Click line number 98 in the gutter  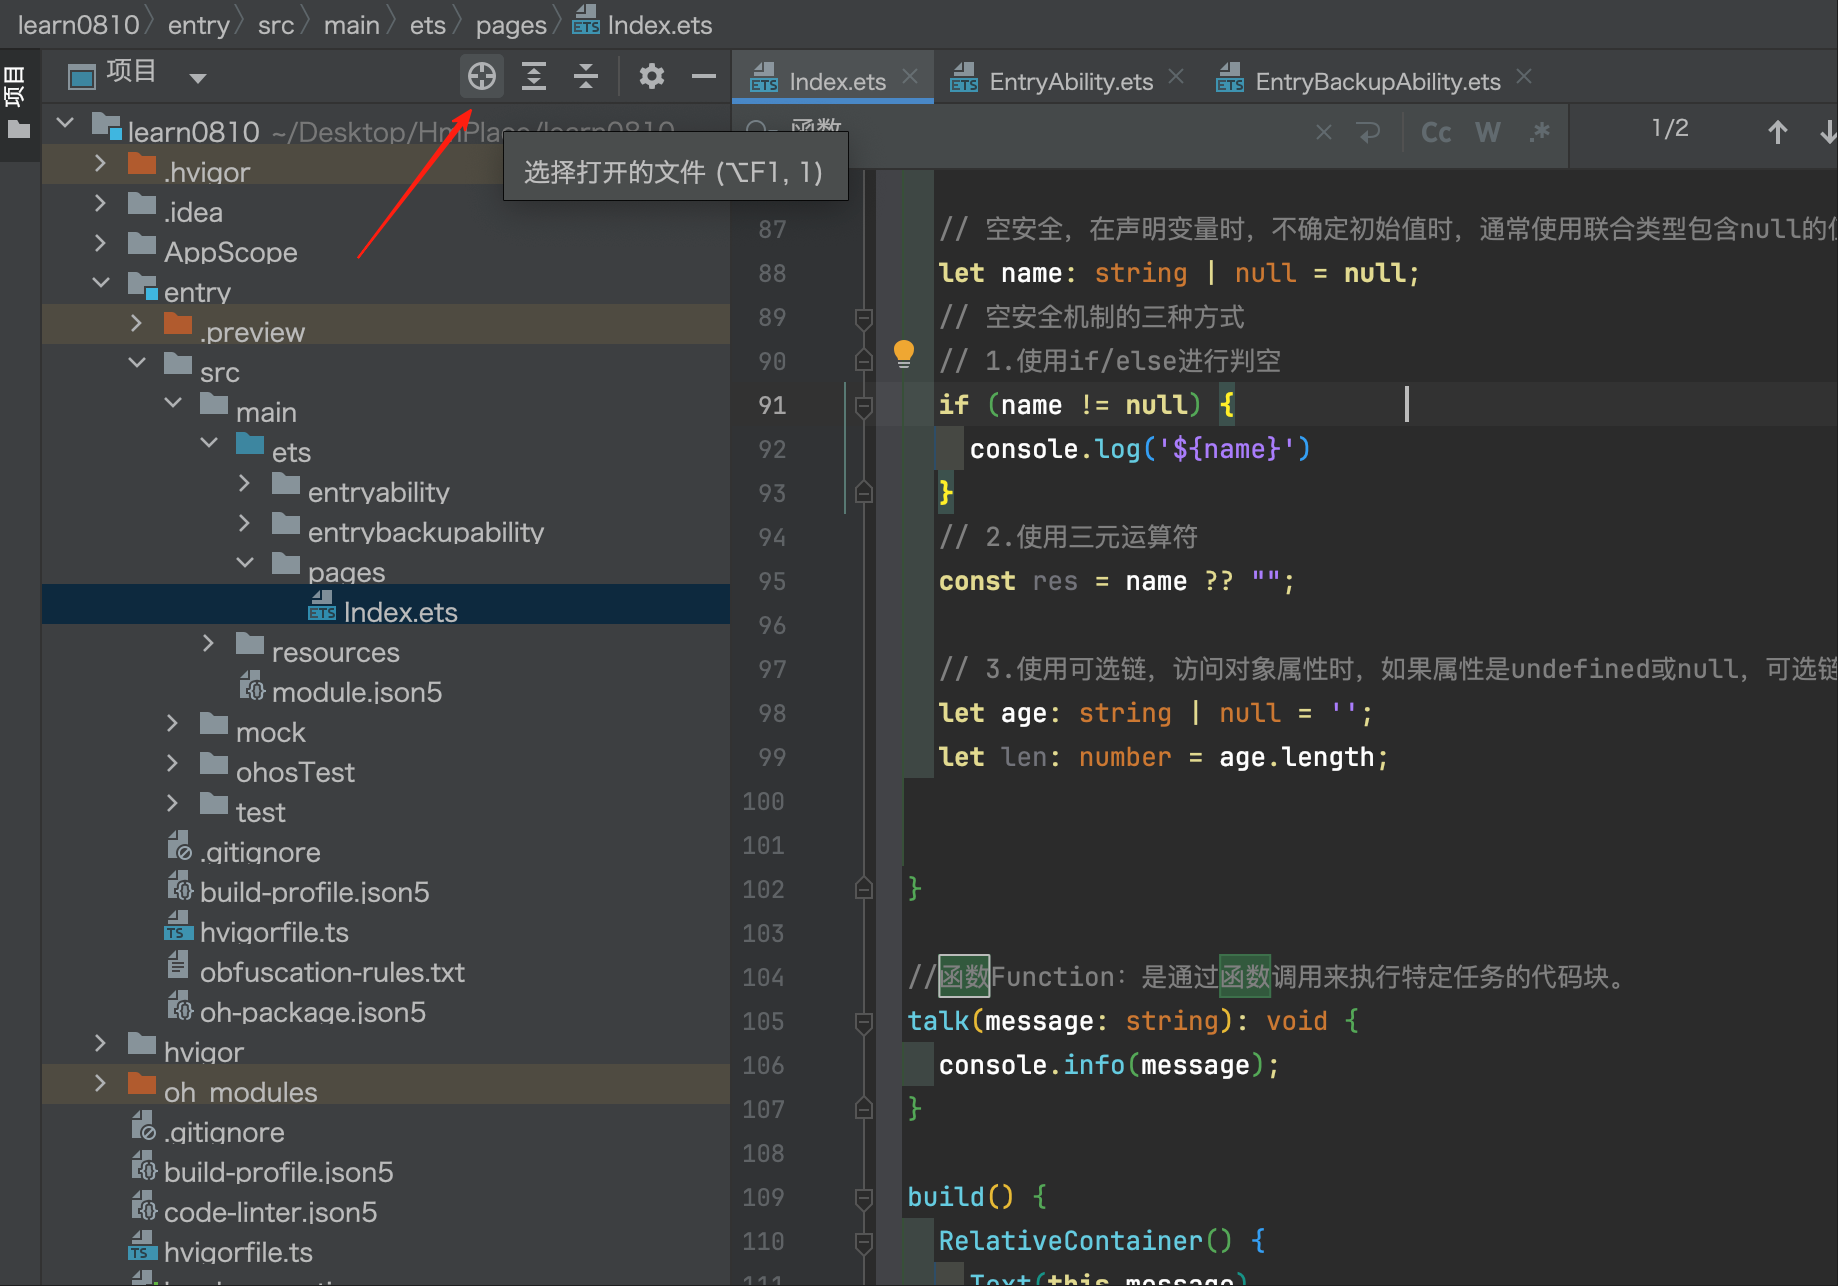click(772, 713)
